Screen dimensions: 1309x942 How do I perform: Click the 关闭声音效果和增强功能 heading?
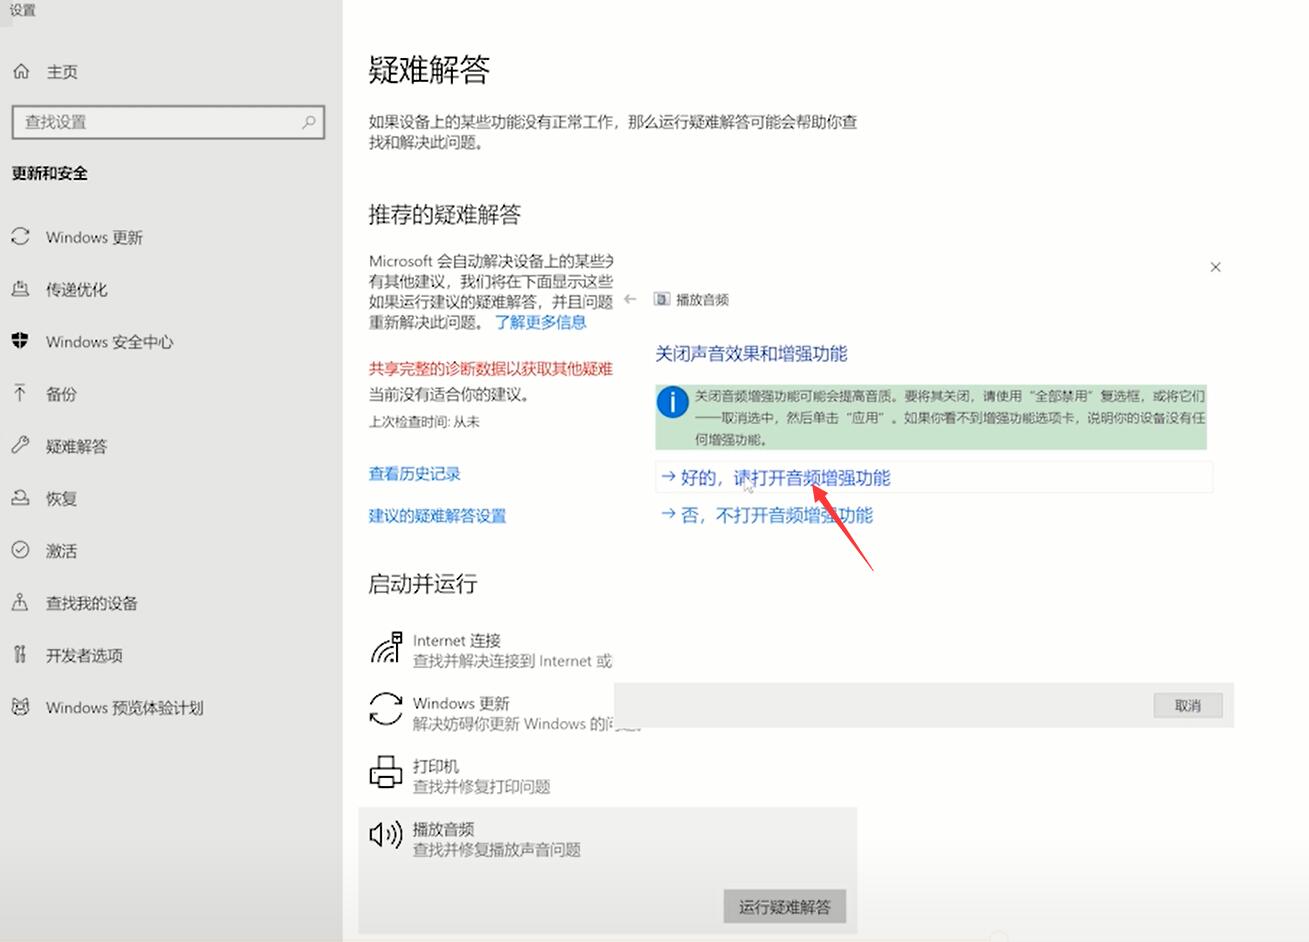(751, 353)
